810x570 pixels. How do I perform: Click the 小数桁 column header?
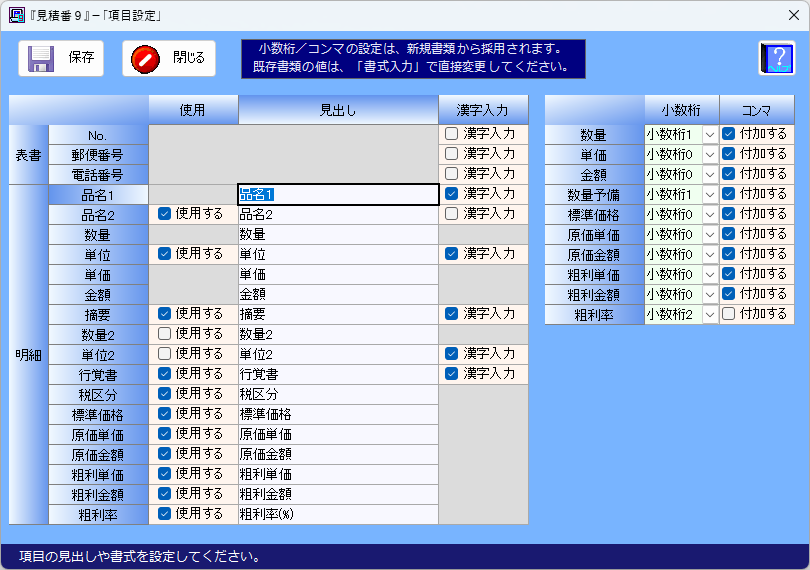click(681, 110)
